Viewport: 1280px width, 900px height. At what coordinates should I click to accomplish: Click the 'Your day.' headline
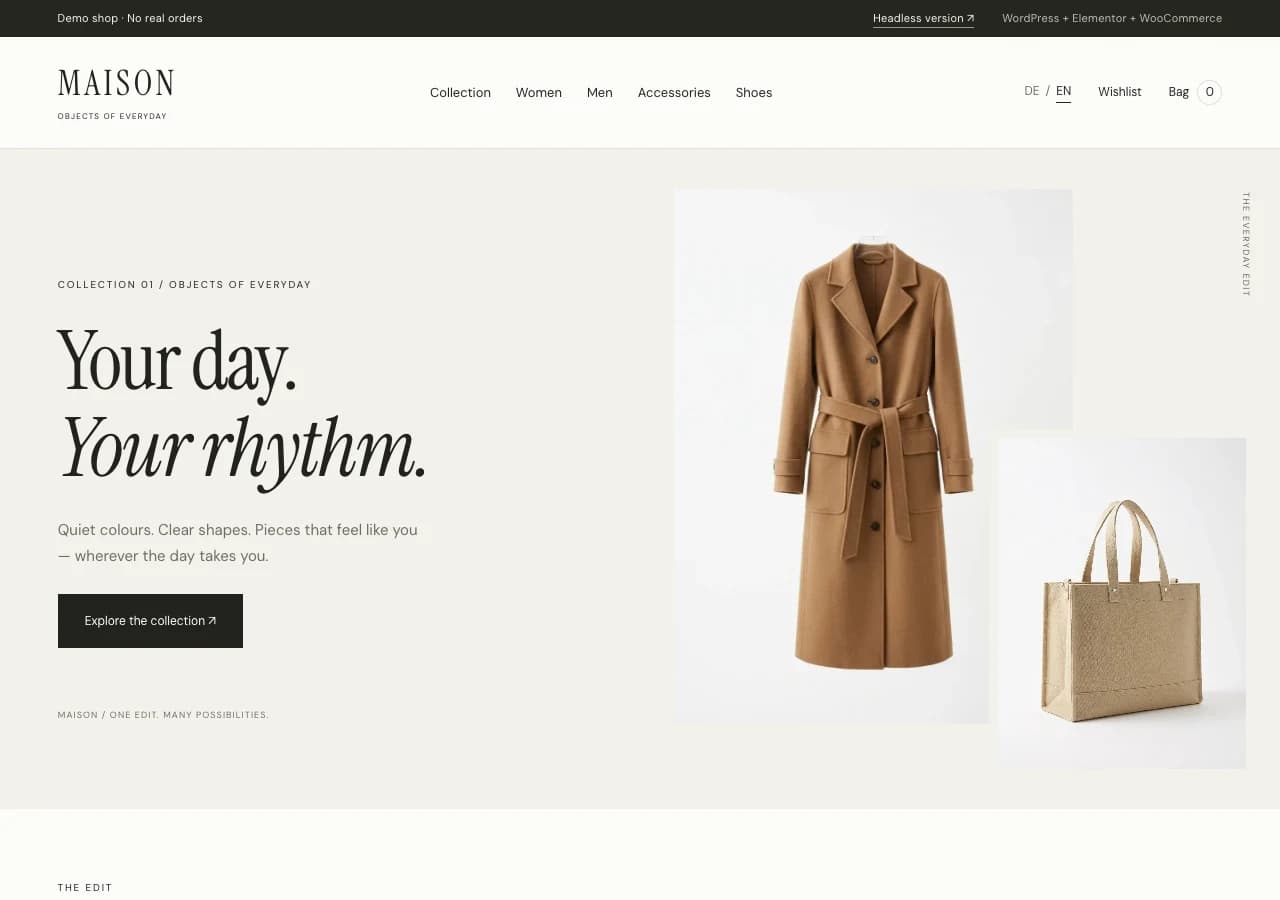coord(177,362)
